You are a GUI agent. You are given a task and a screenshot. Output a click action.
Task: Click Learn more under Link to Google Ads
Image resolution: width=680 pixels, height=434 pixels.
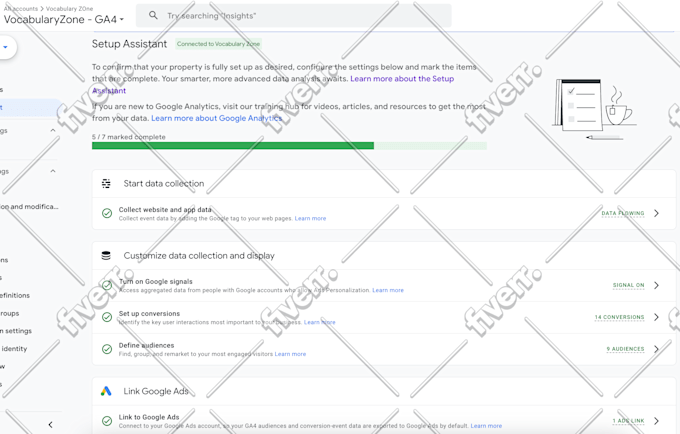click(486, 426)
